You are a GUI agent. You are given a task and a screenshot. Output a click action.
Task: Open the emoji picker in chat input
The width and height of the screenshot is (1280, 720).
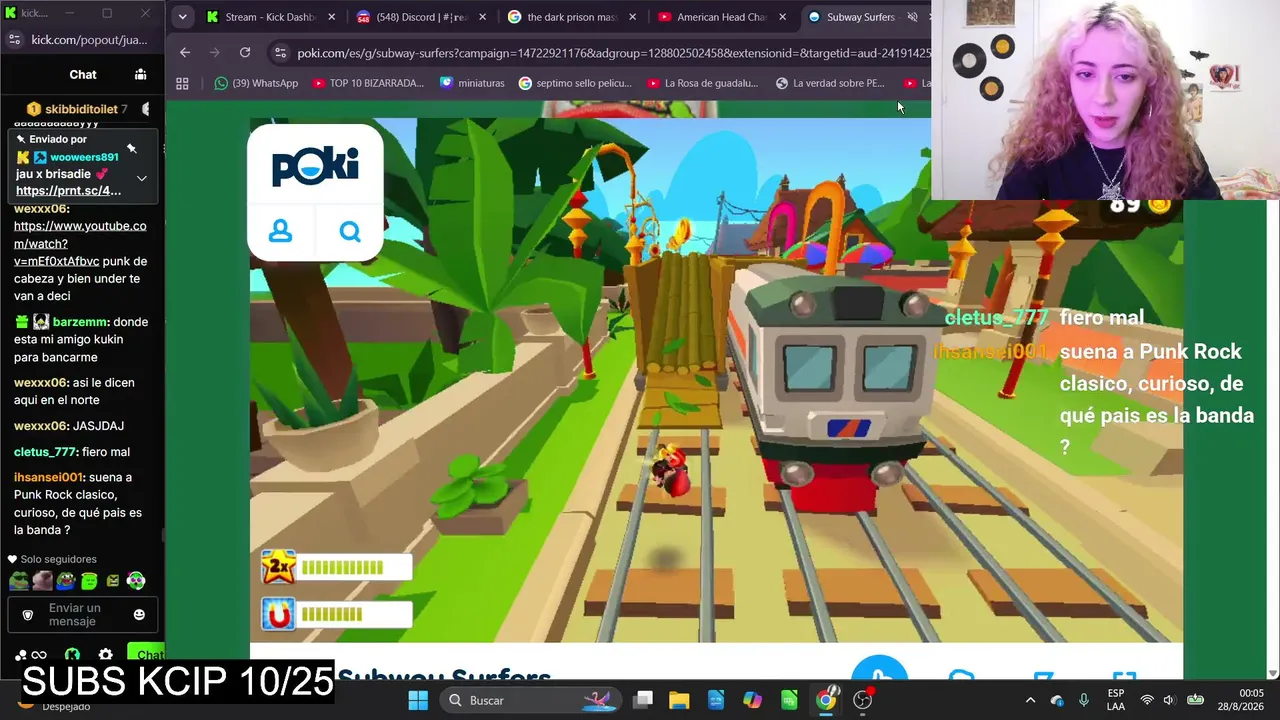(139, 614)
